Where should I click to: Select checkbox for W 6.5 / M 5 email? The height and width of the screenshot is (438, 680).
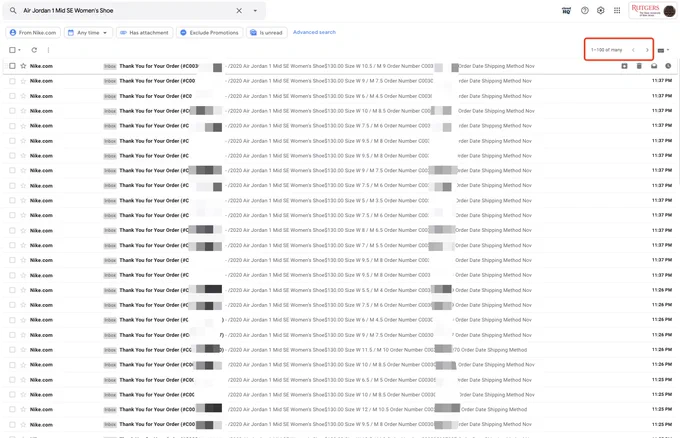coord(12,379)
